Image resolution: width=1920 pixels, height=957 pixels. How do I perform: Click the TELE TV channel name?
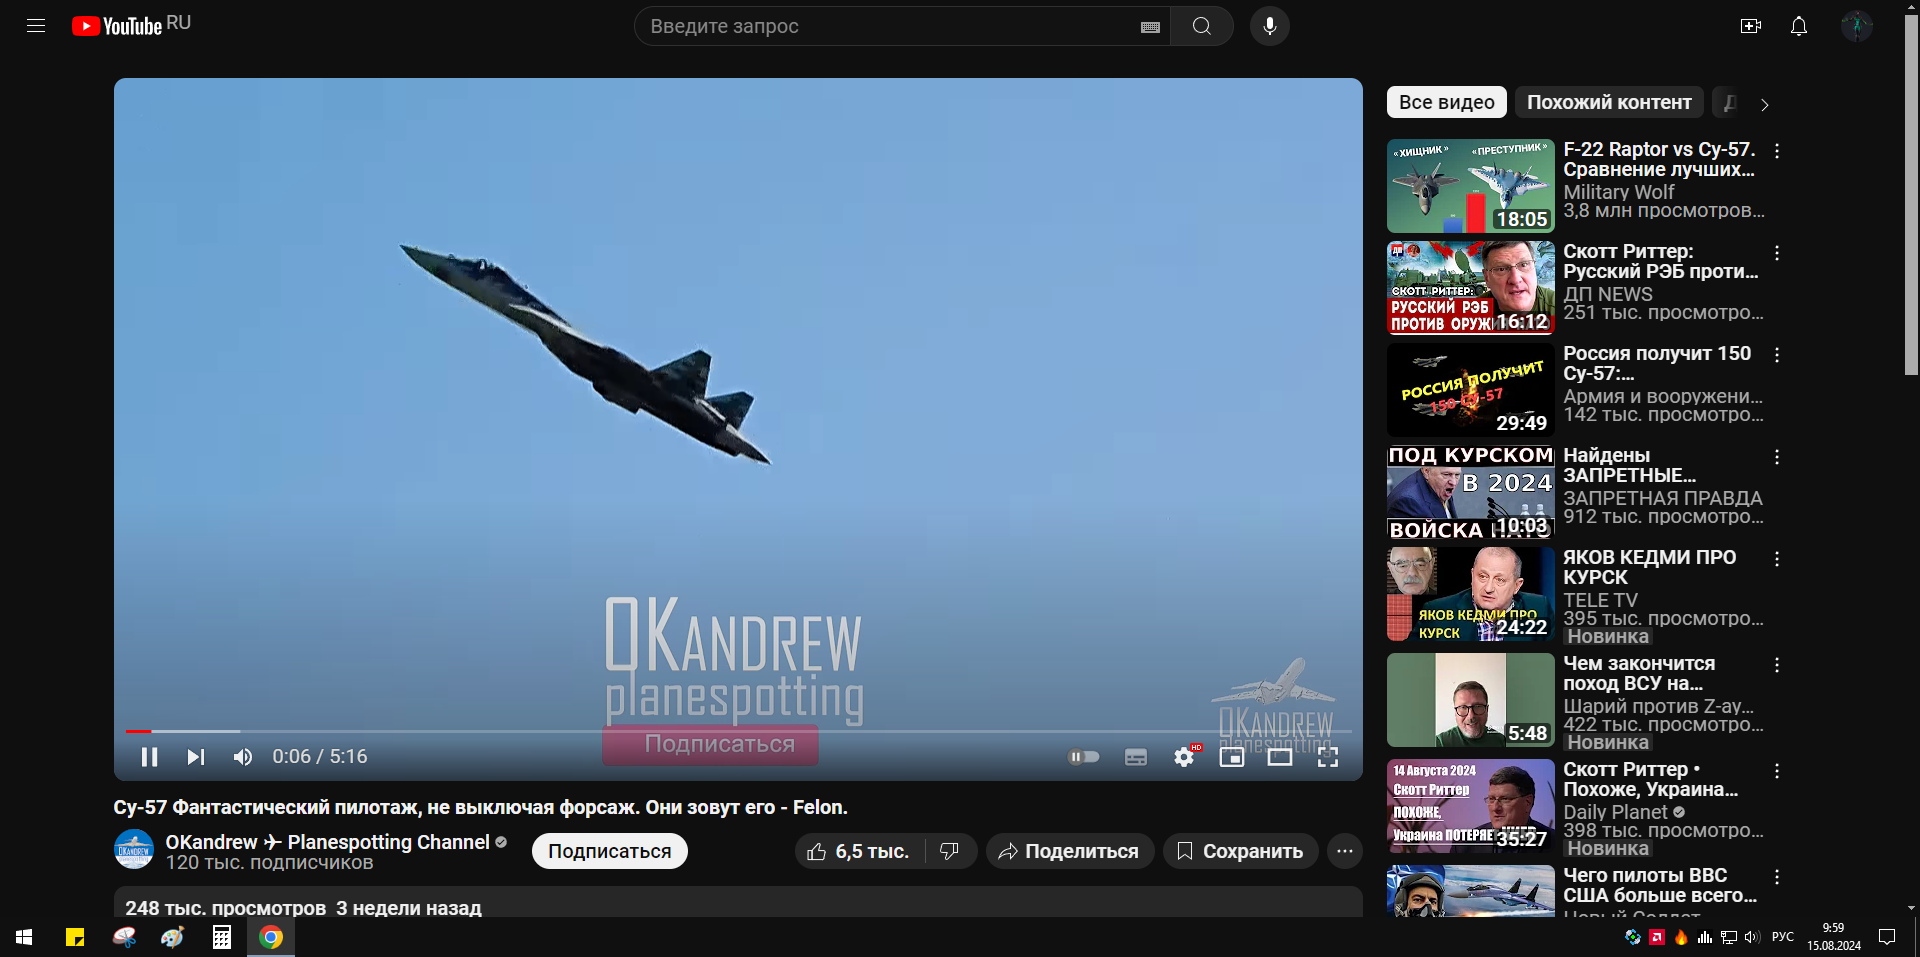[1601, 600]
